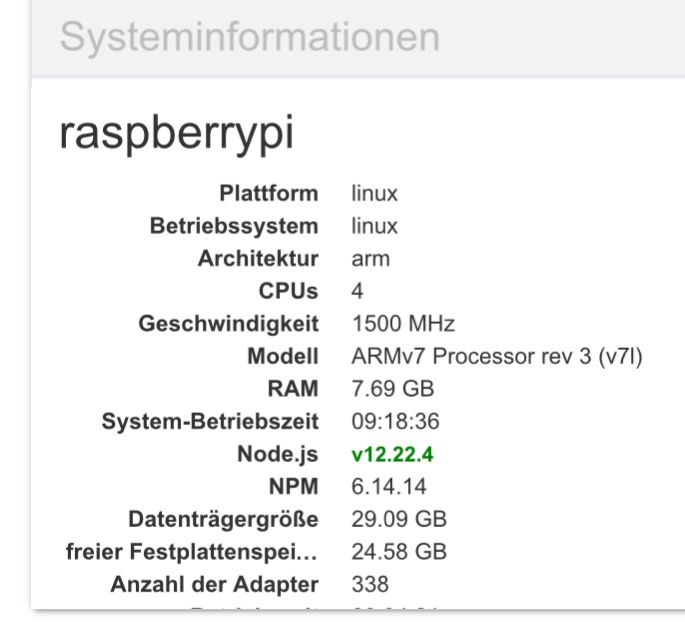
Task: Click the uptime value 09:18:36
Action: (395, 422)
